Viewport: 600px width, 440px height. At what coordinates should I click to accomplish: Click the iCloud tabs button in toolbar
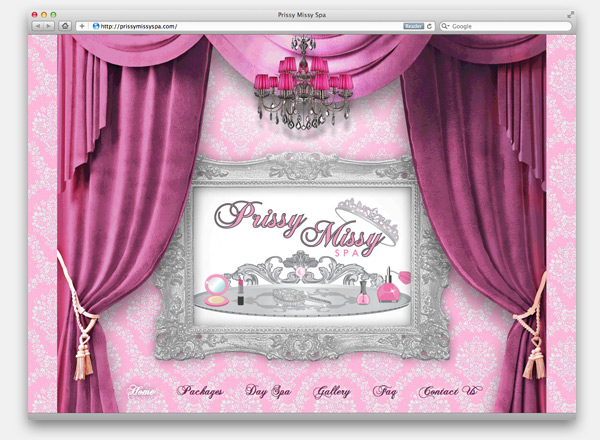coord(65,26)
